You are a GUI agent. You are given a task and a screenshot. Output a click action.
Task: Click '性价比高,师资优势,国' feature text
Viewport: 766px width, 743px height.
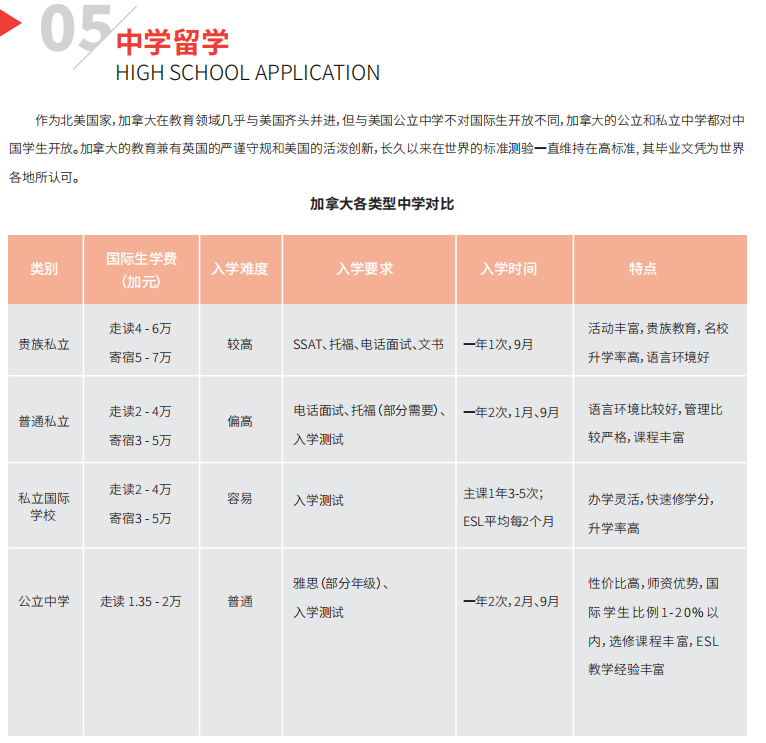[654, 583]
